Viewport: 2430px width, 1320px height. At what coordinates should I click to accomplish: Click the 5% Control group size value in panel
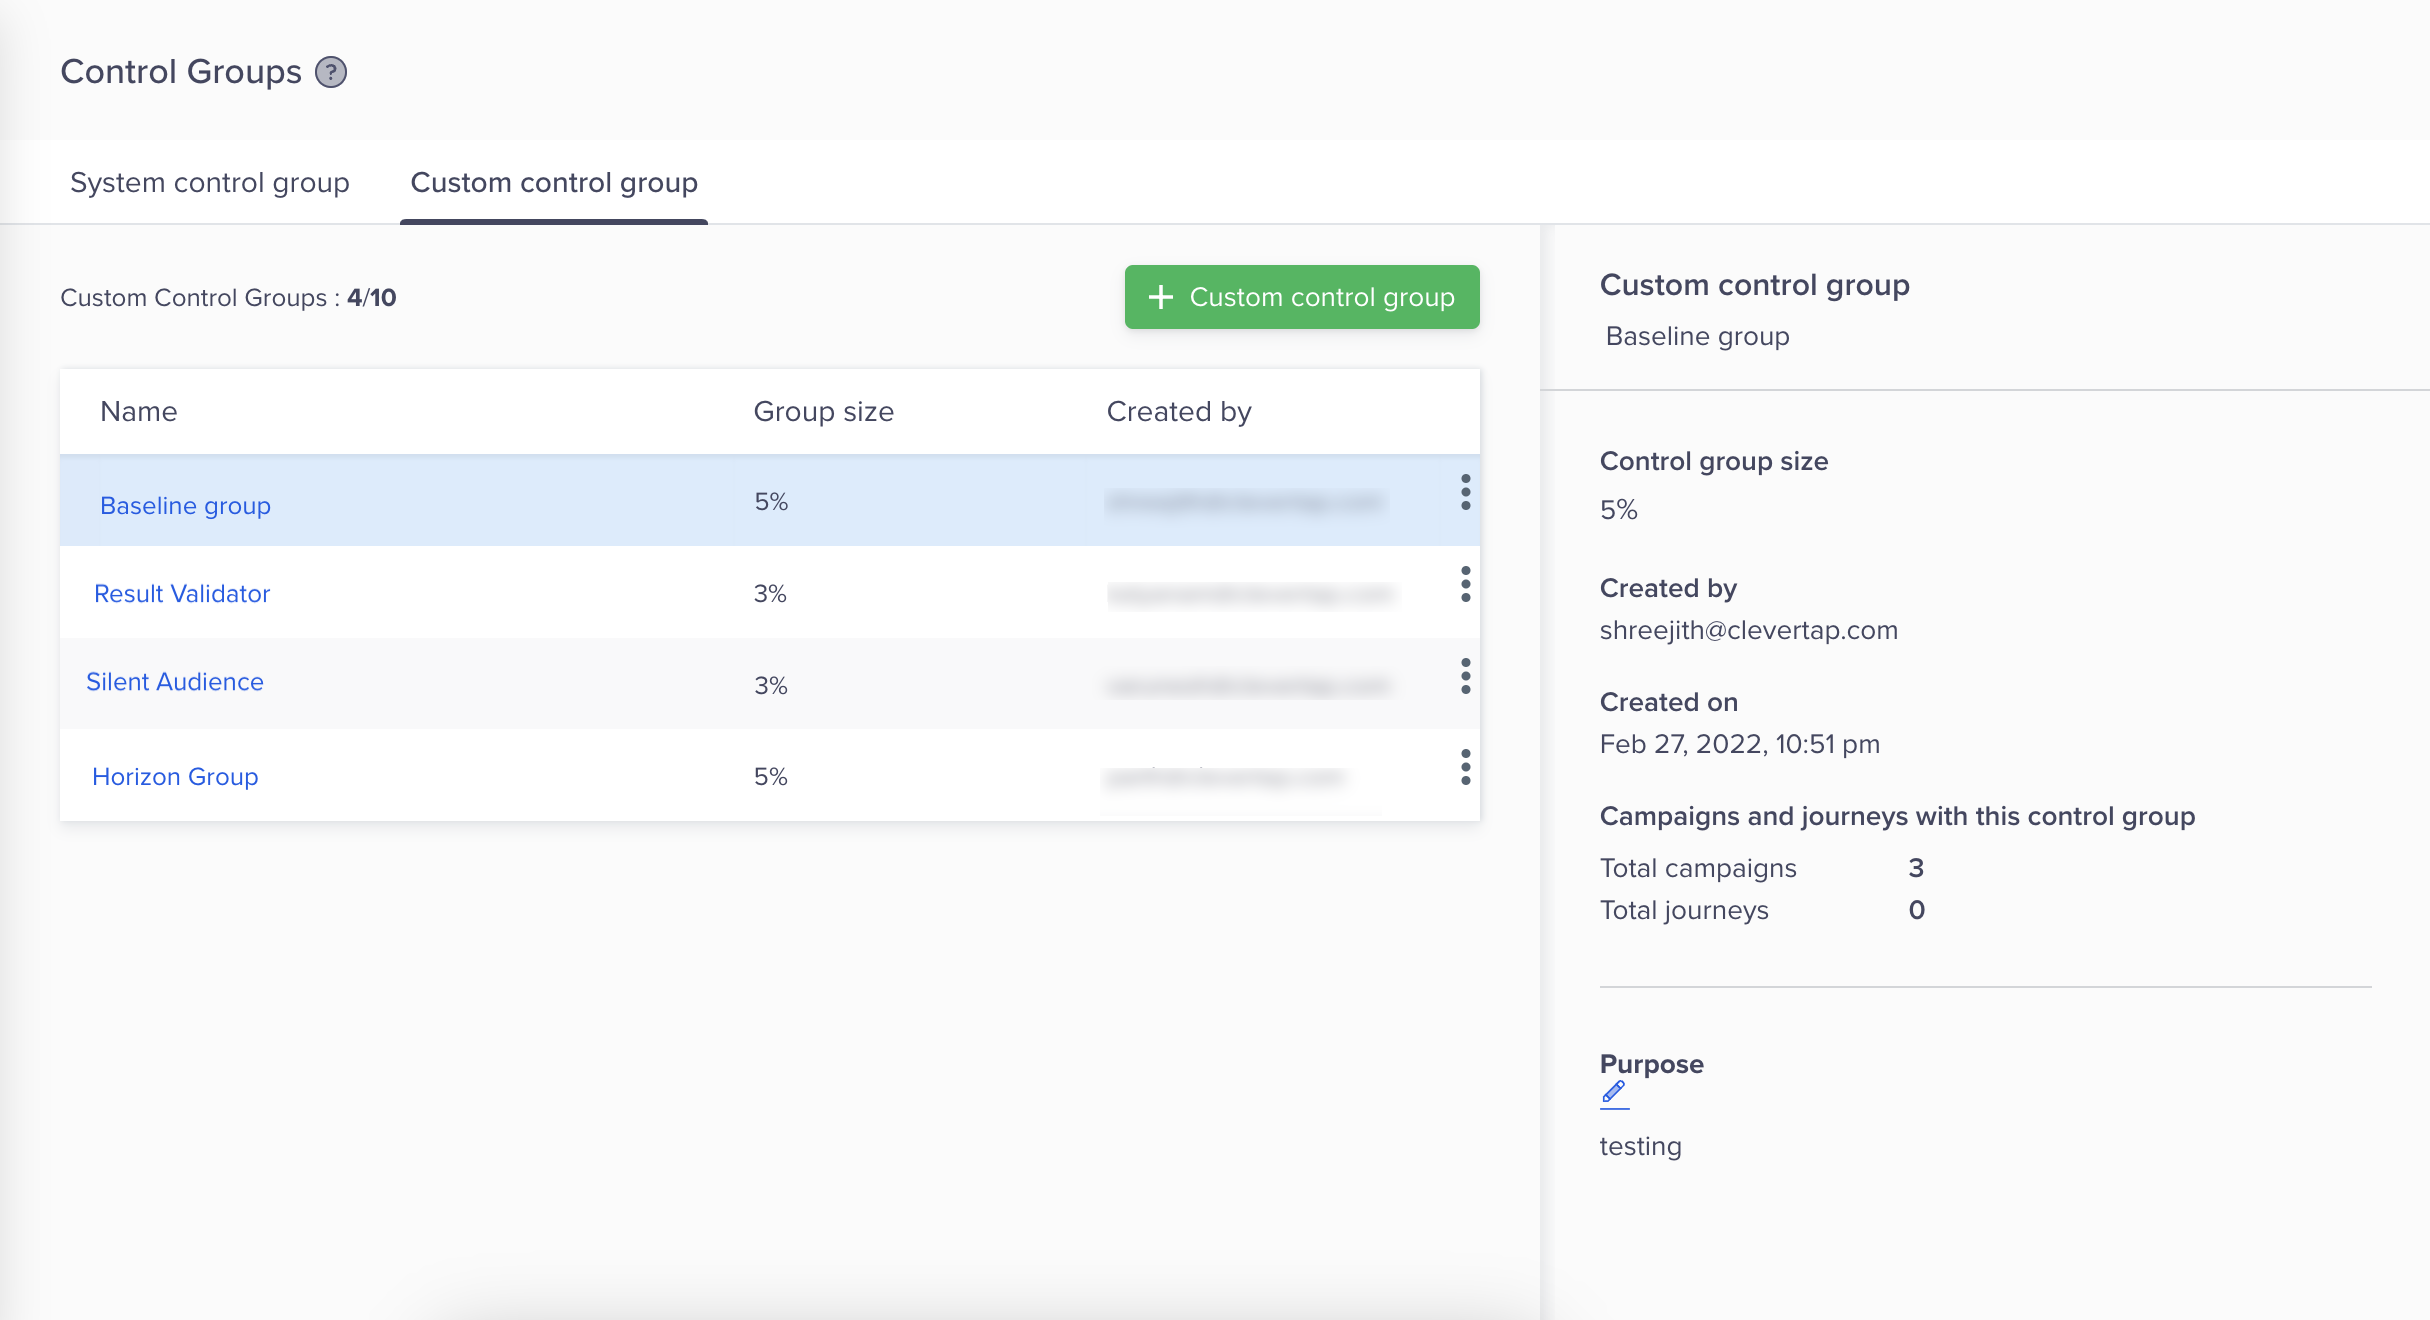coord(1619,510)
